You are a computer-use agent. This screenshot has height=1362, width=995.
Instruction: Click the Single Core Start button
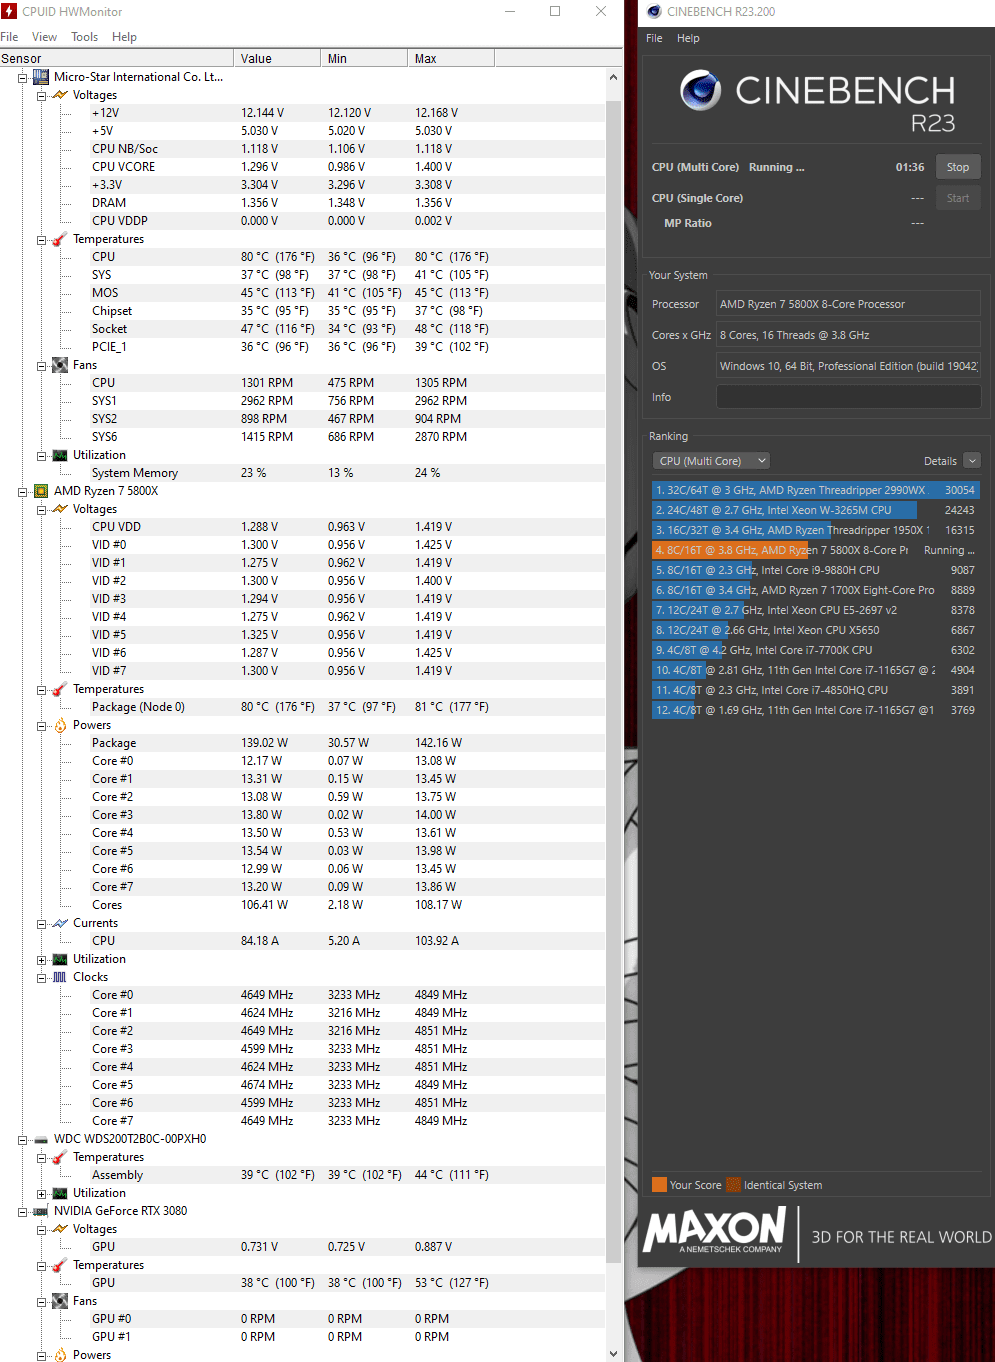click(x=958, y=198)
